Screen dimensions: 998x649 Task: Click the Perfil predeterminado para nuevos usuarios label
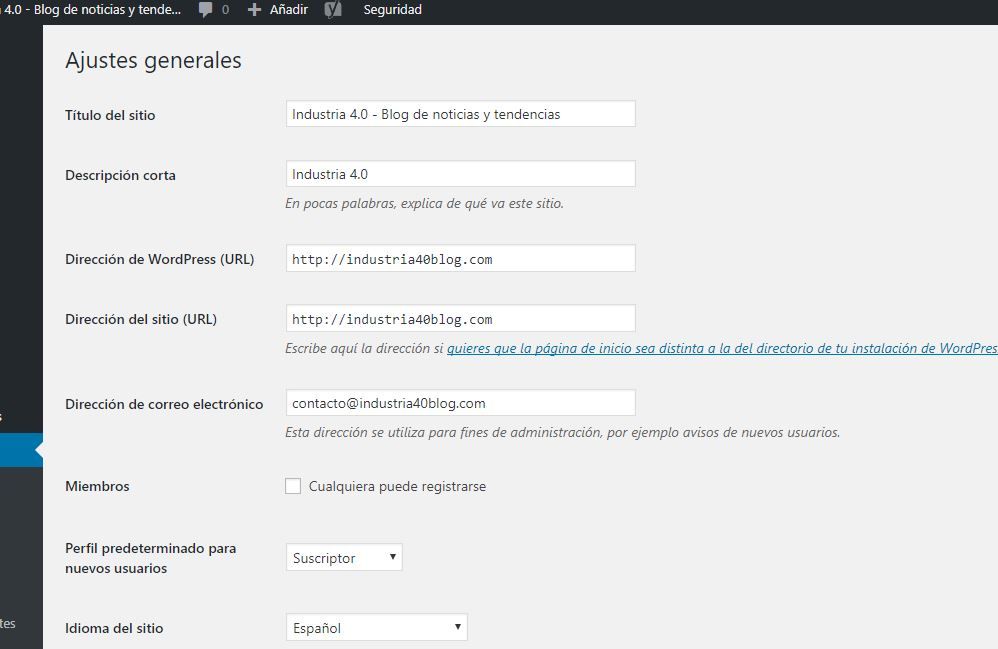coord(150,558)
